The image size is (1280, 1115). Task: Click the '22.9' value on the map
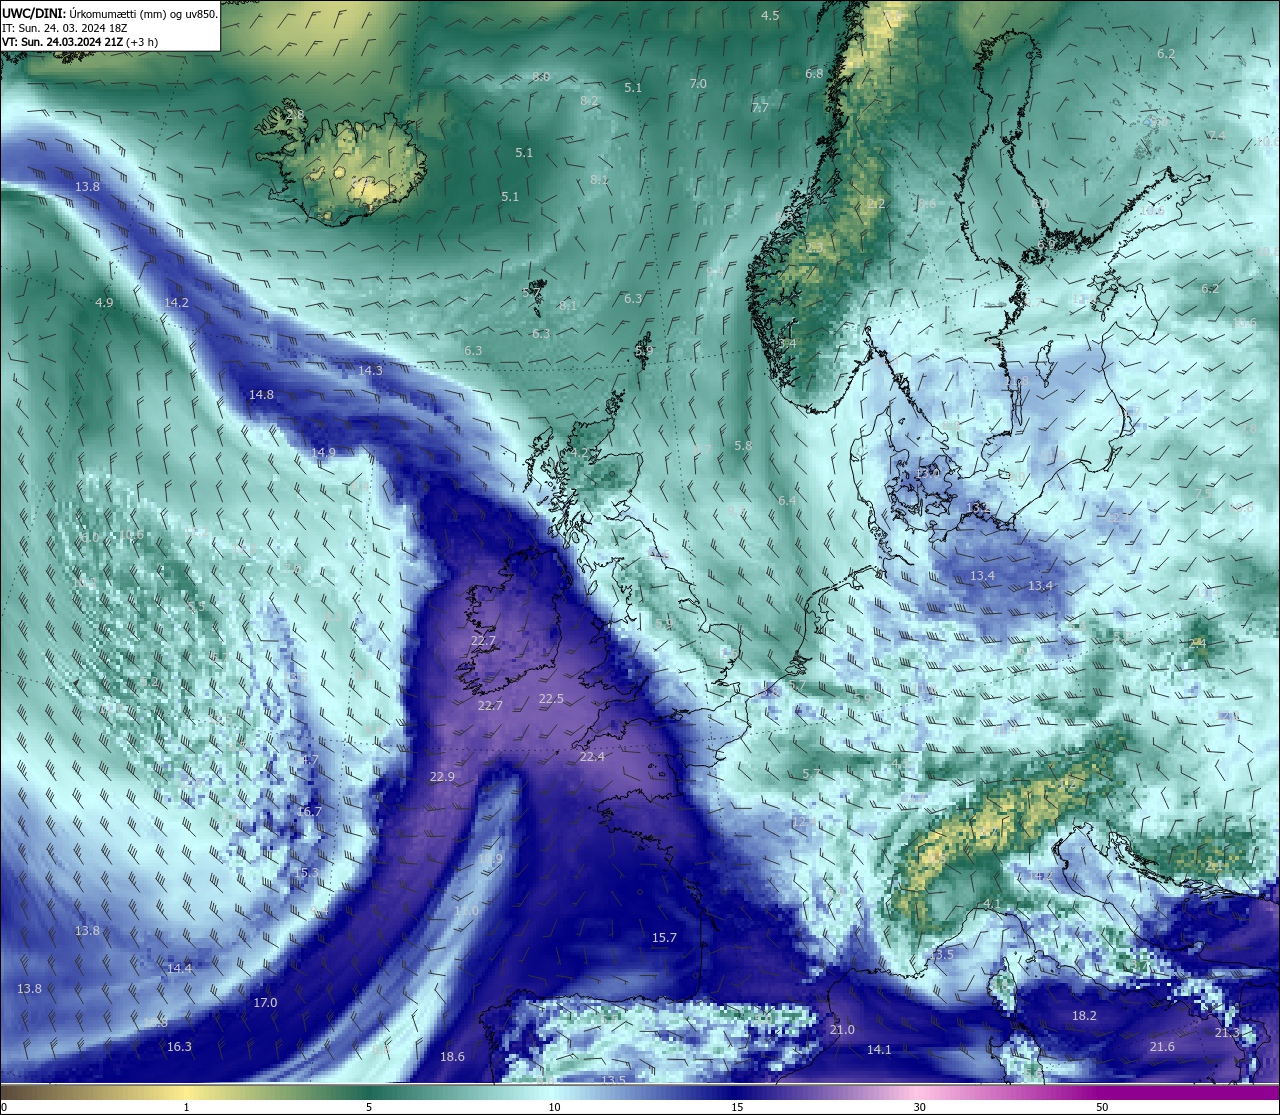click(x=442, y=777)
